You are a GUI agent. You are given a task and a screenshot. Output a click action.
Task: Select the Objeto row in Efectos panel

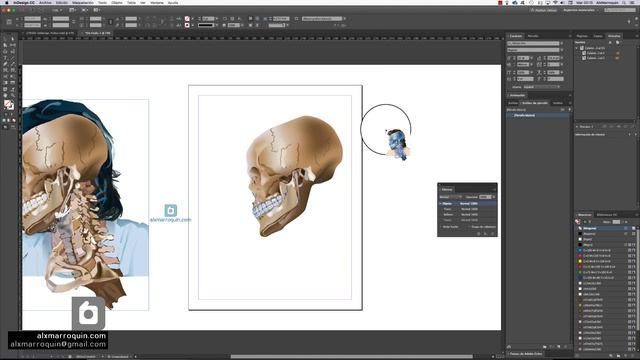(468, 203)
